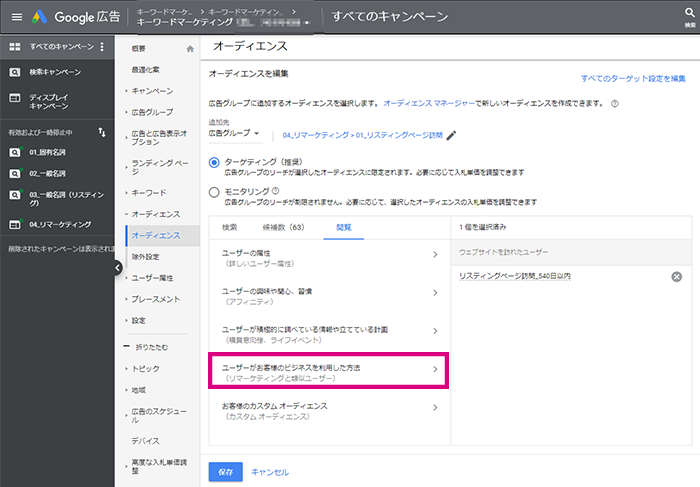Collapse the left sidebar with the chevron button
This screenshot has height=487, width=700.
tap(117, 267)
